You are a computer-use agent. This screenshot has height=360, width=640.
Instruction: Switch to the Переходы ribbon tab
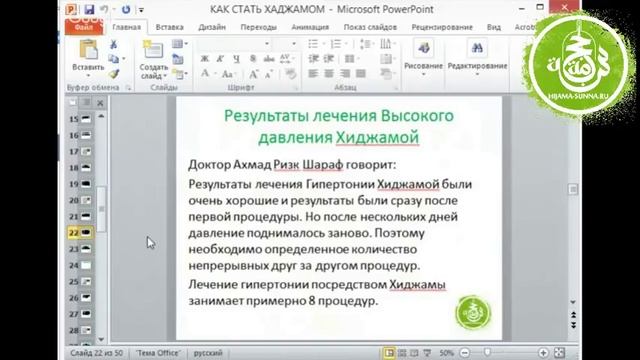tap(258, 27)
